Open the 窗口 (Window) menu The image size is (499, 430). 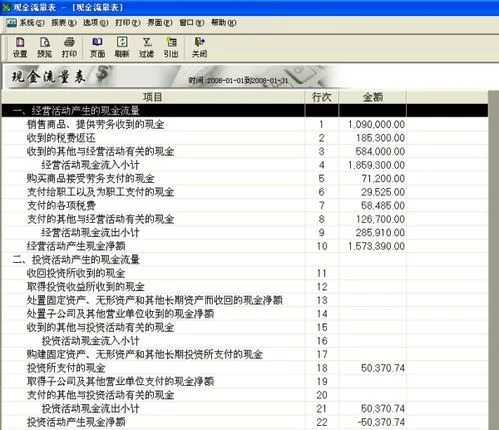point(192,23)
